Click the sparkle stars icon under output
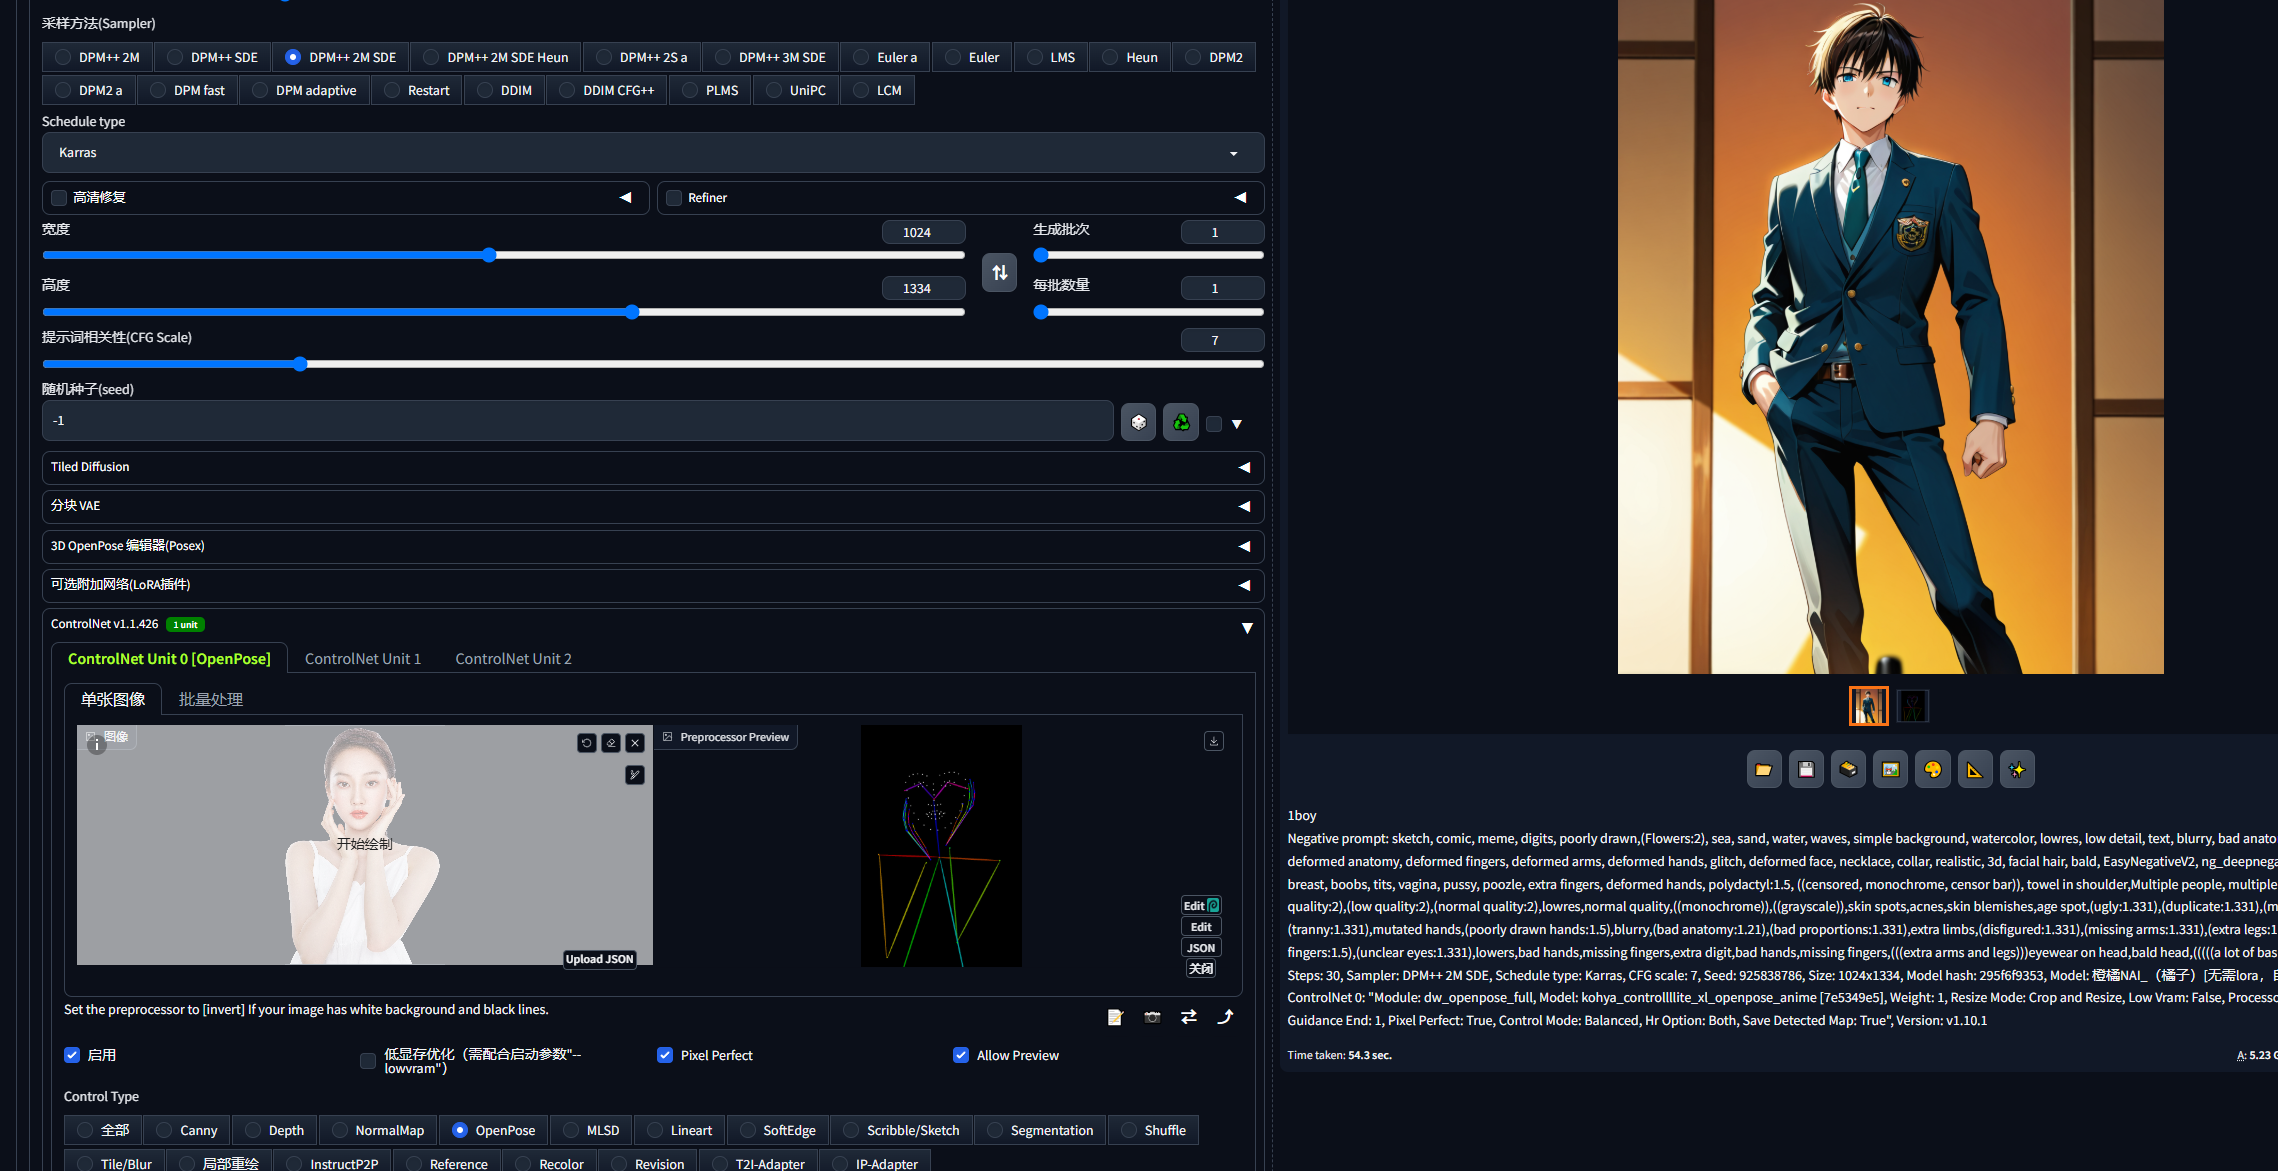The height and width of the screenshot is (1171, 2278). point(2016,769)
